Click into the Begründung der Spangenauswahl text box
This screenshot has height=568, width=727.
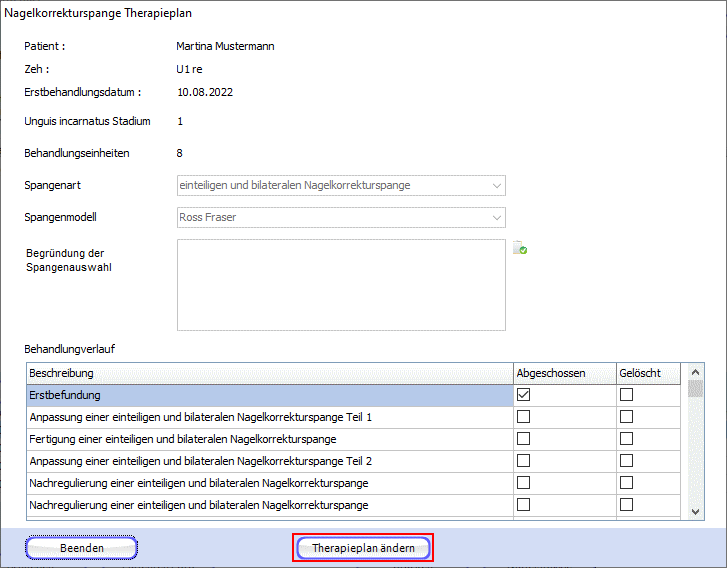pos(341,284)
